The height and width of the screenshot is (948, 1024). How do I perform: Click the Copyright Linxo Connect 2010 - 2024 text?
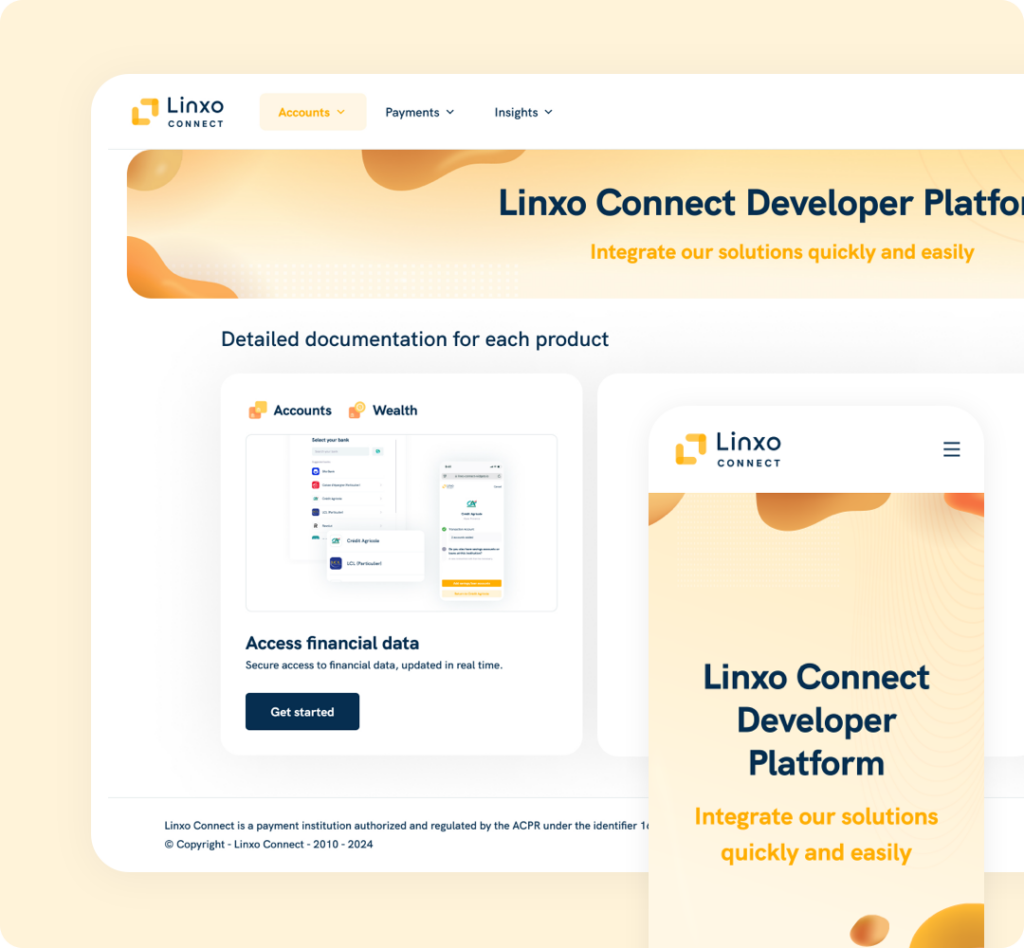coord(268,844)
